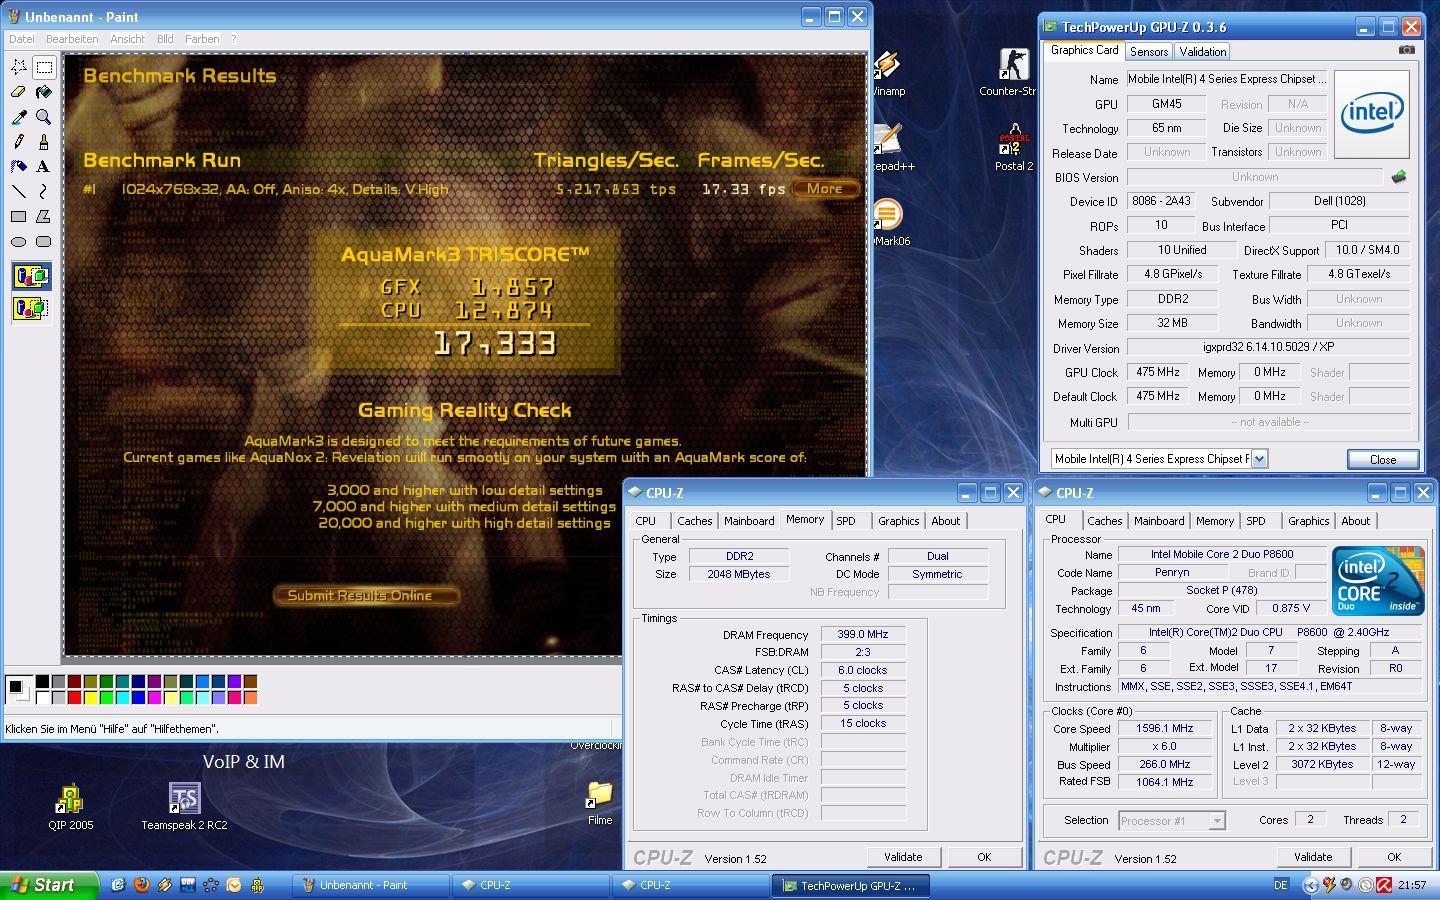Open the graphics card selector dropdown in GPU-Z
The image size is (1440, 900).
coord(1259,459)
